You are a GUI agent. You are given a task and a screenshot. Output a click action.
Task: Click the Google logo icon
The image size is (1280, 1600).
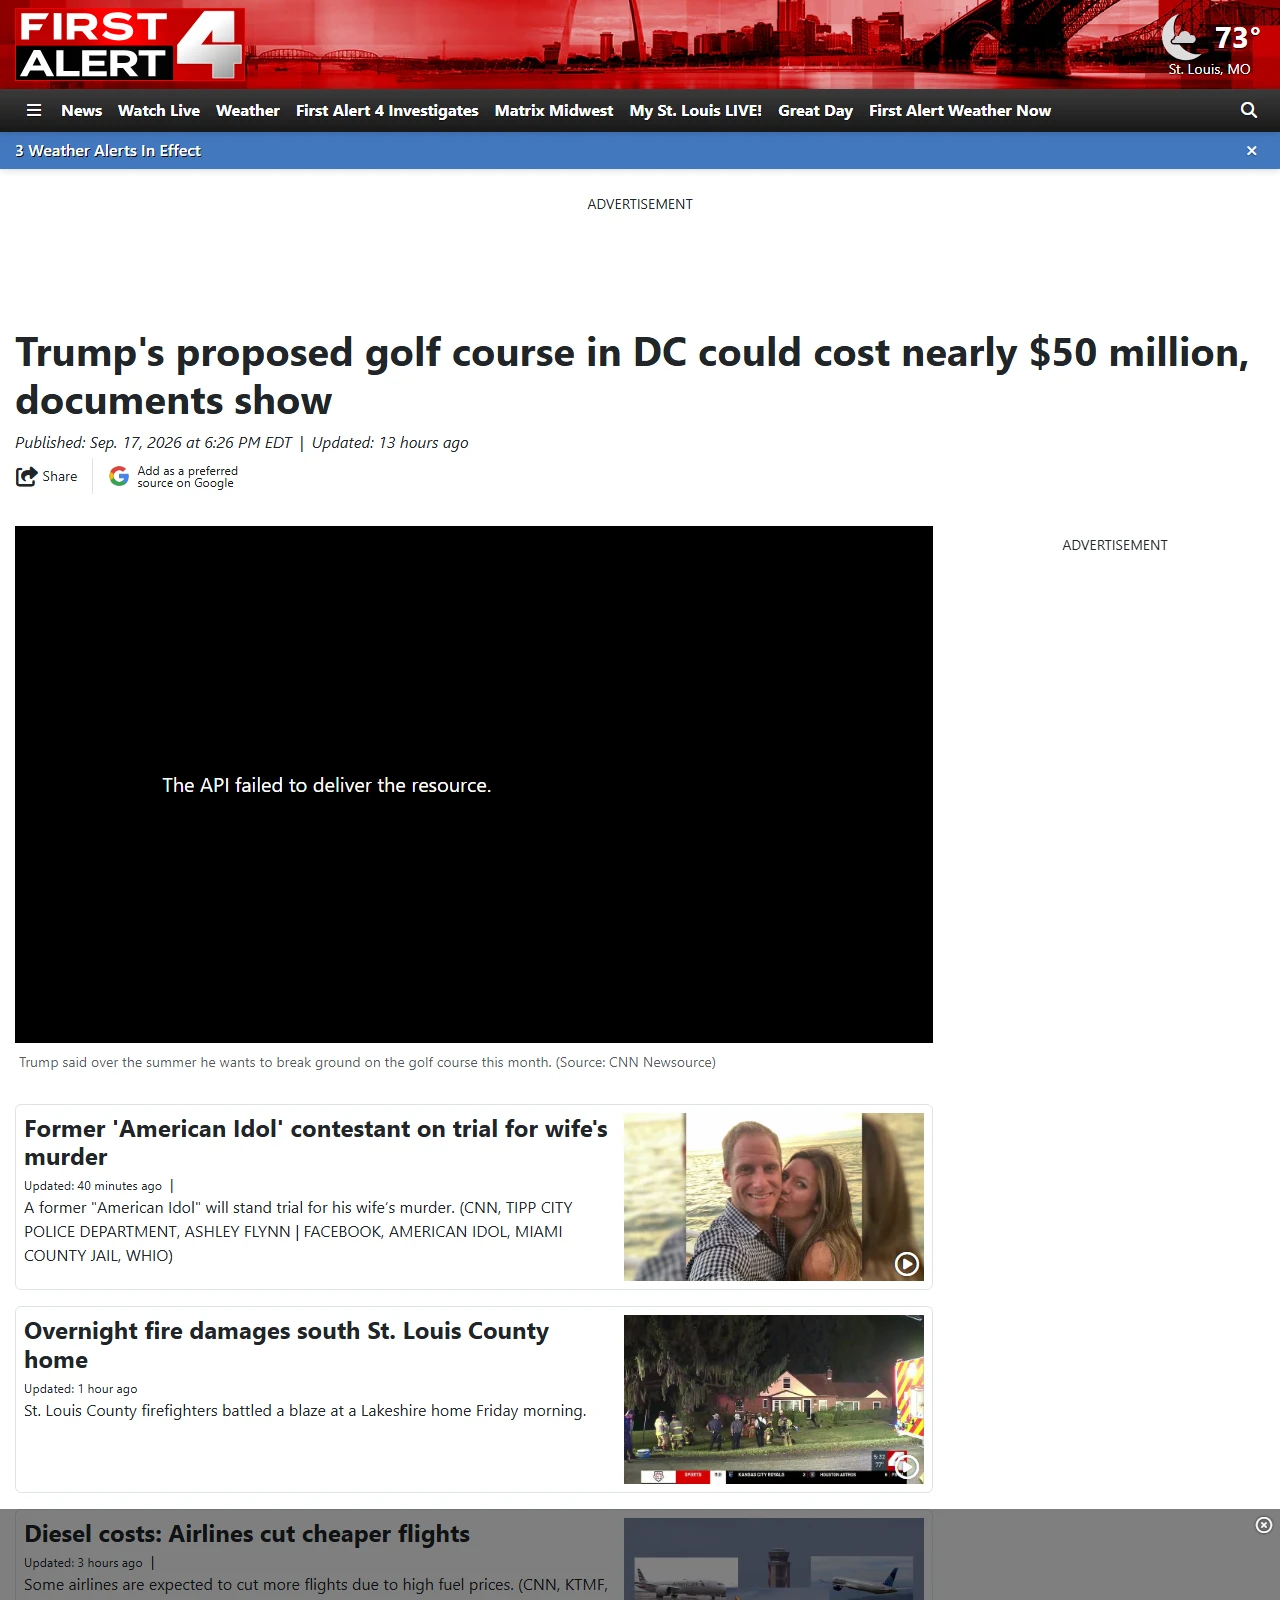click(119, 477)
